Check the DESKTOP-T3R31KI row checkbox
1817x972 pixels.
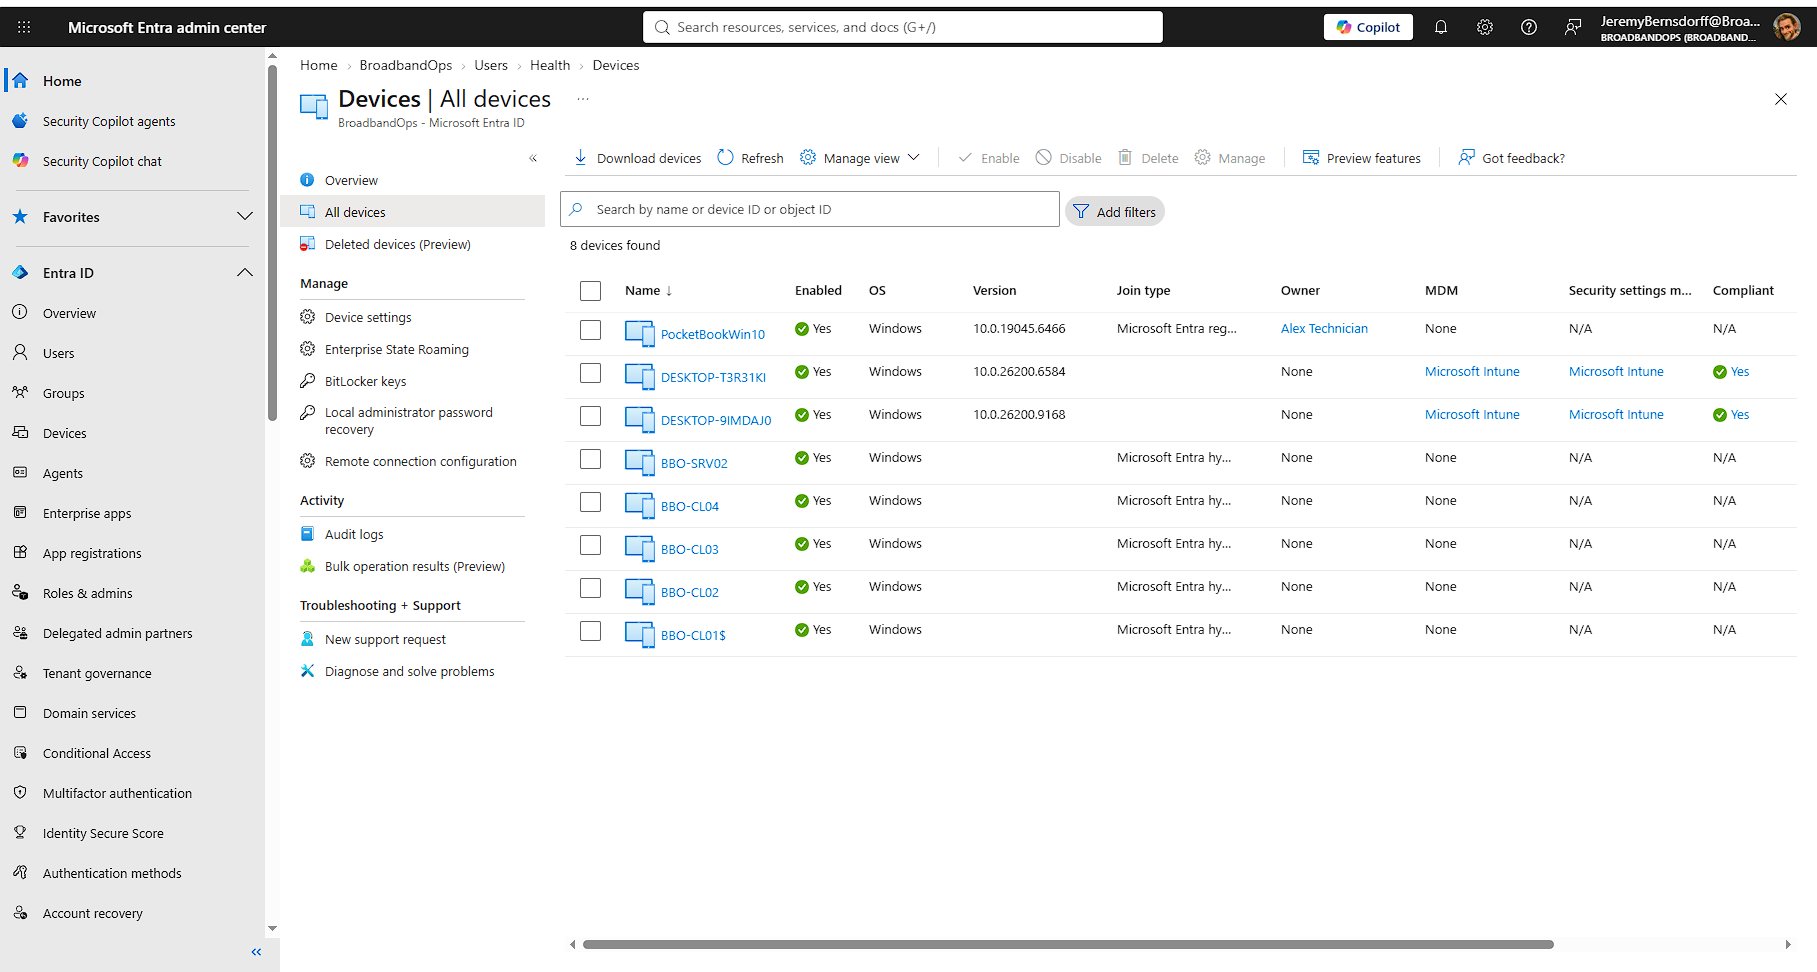coord(591,372)
